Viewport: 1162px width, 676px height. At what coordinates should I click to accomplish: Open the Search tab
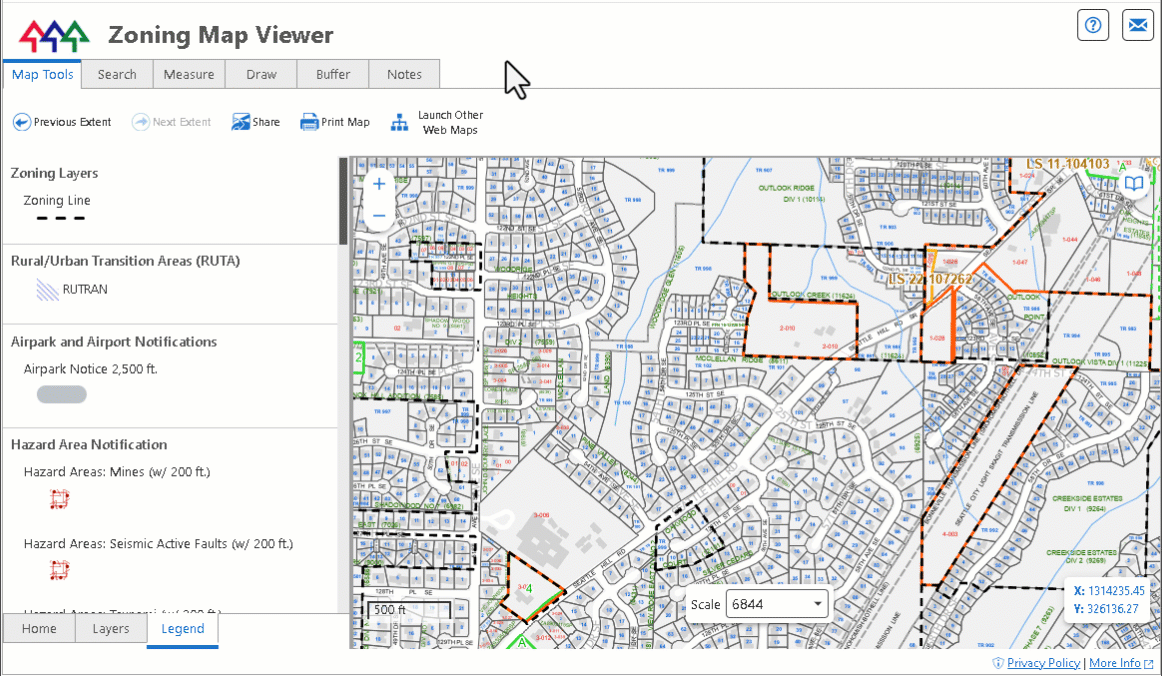pos(117,74)
